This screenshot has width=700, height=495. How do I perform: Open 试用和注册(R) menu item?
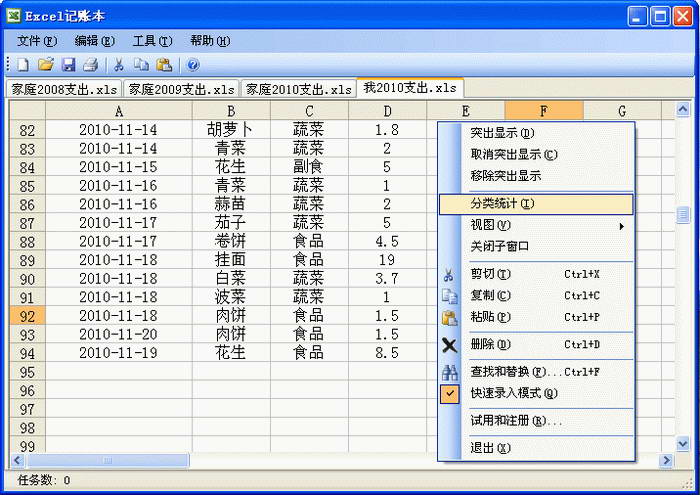[536, 421]
